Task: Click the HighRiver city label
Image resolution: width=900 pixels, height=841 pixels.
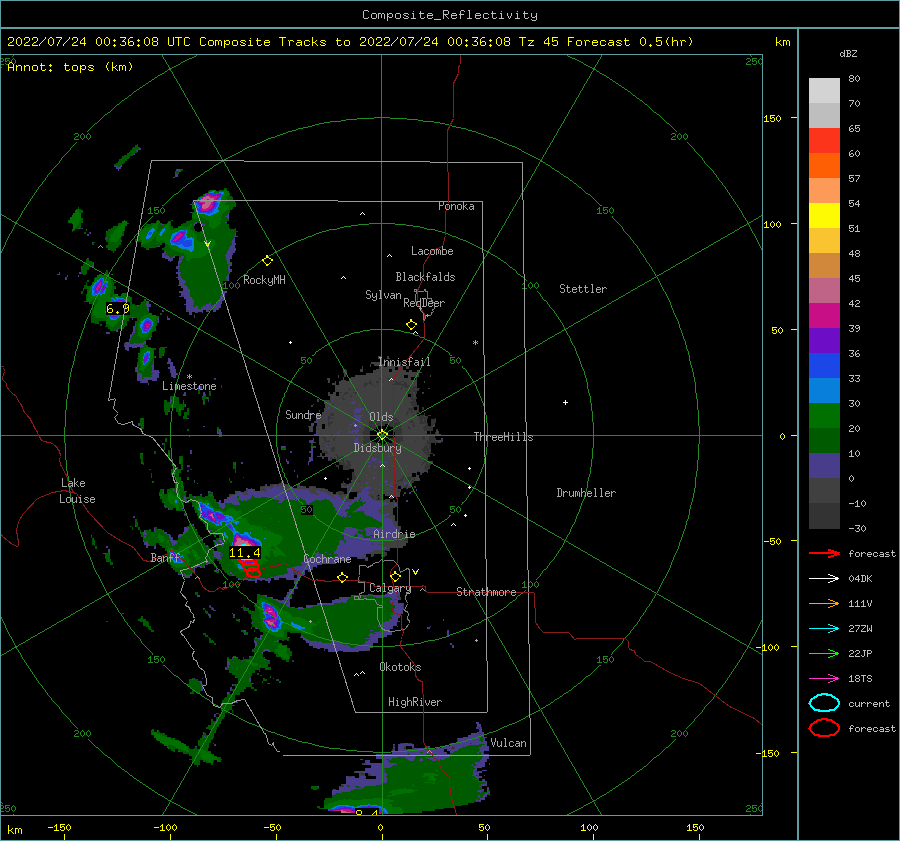Action: (x=415, y=702)
